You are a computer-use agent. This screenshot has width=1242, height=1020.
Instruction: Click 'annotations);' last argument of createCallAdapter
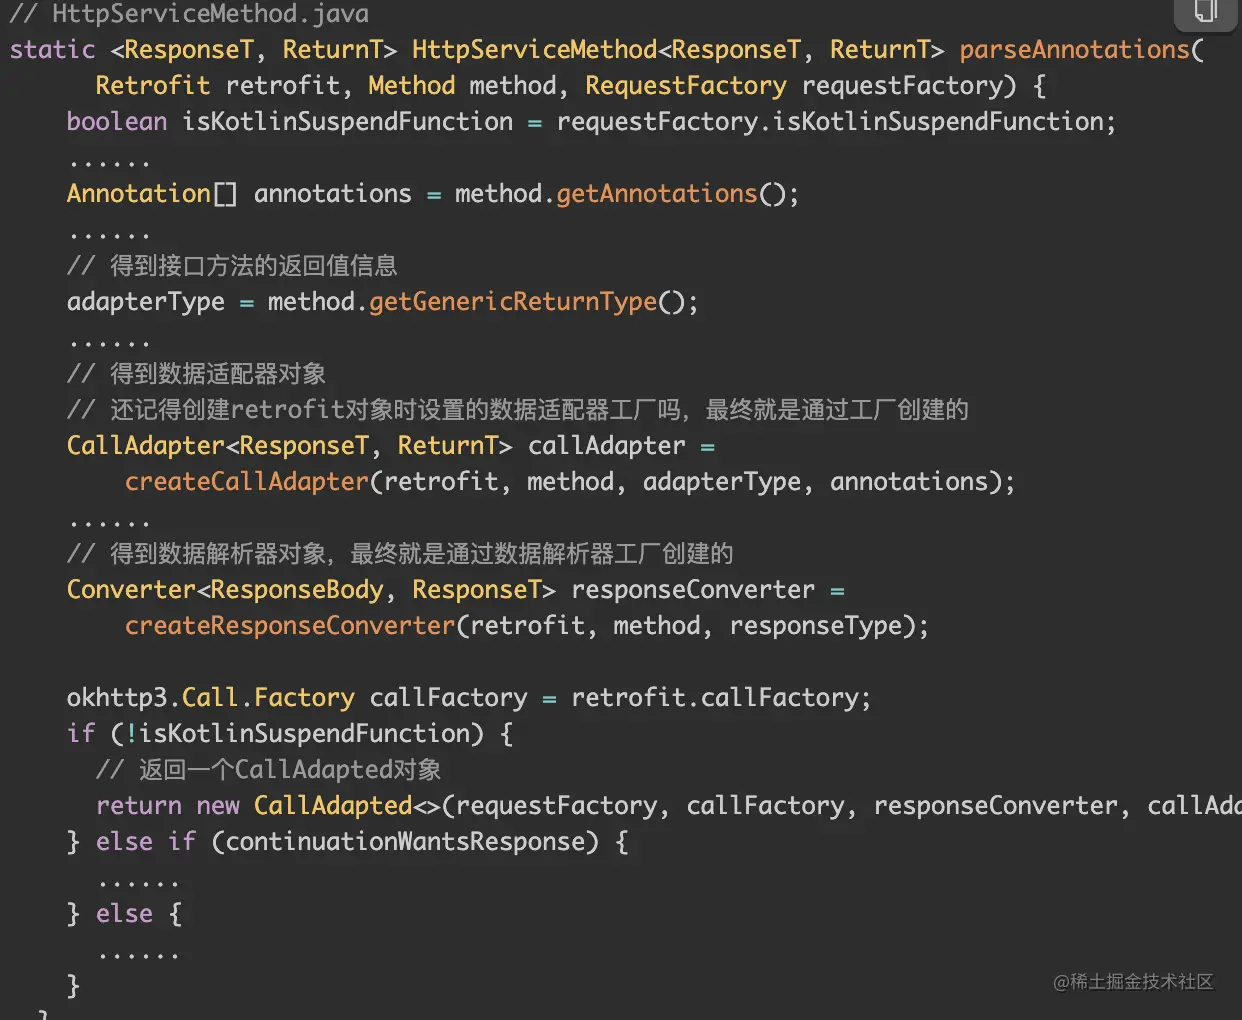point(922,482)
